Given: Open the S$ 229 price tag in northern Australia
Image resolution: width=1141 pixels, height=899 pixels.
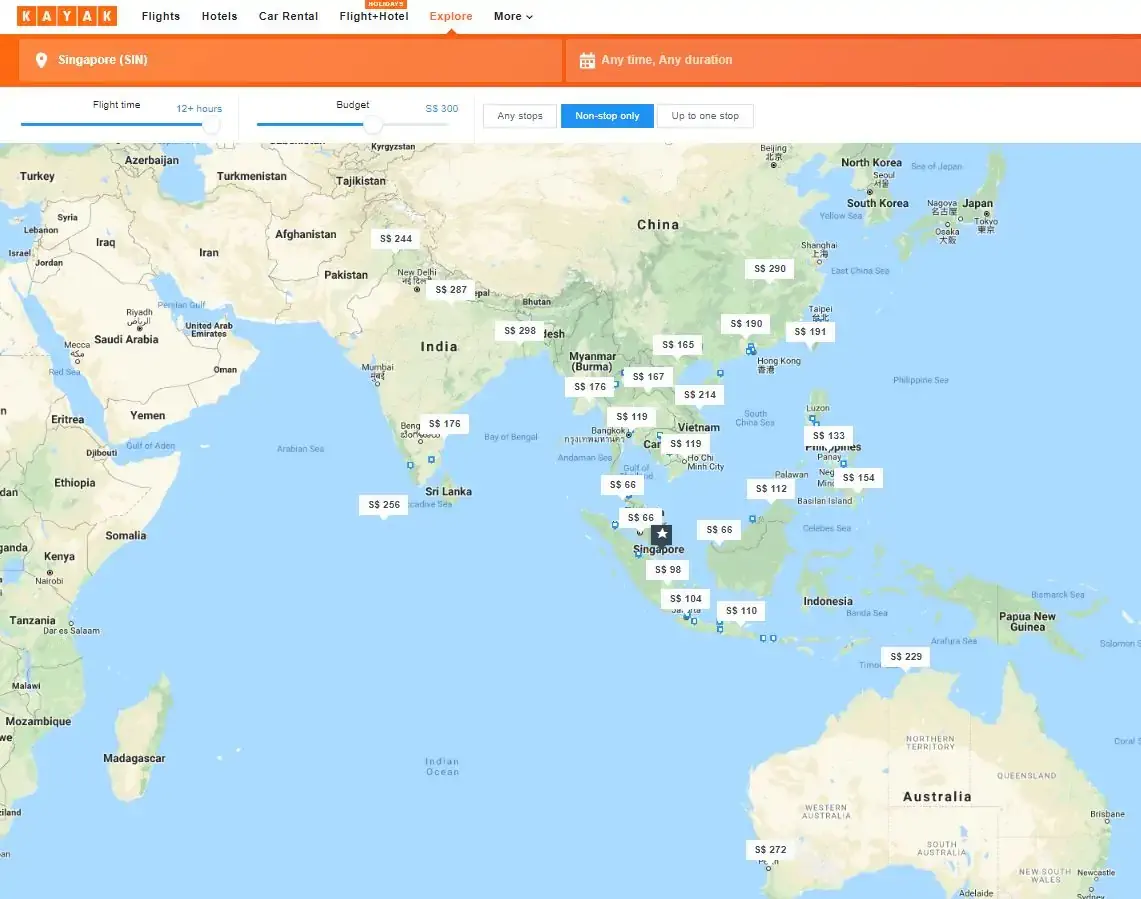Looking at the screenshot, I should (x=905, y=657).
